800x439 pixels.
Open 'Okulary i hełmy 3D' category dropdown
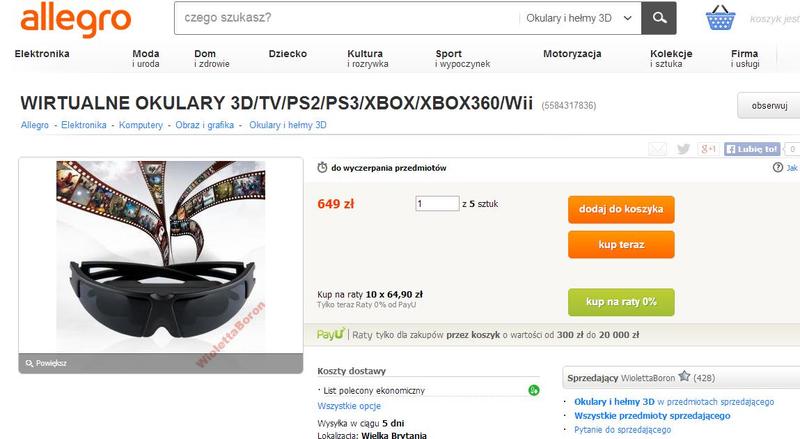point(579,18)
